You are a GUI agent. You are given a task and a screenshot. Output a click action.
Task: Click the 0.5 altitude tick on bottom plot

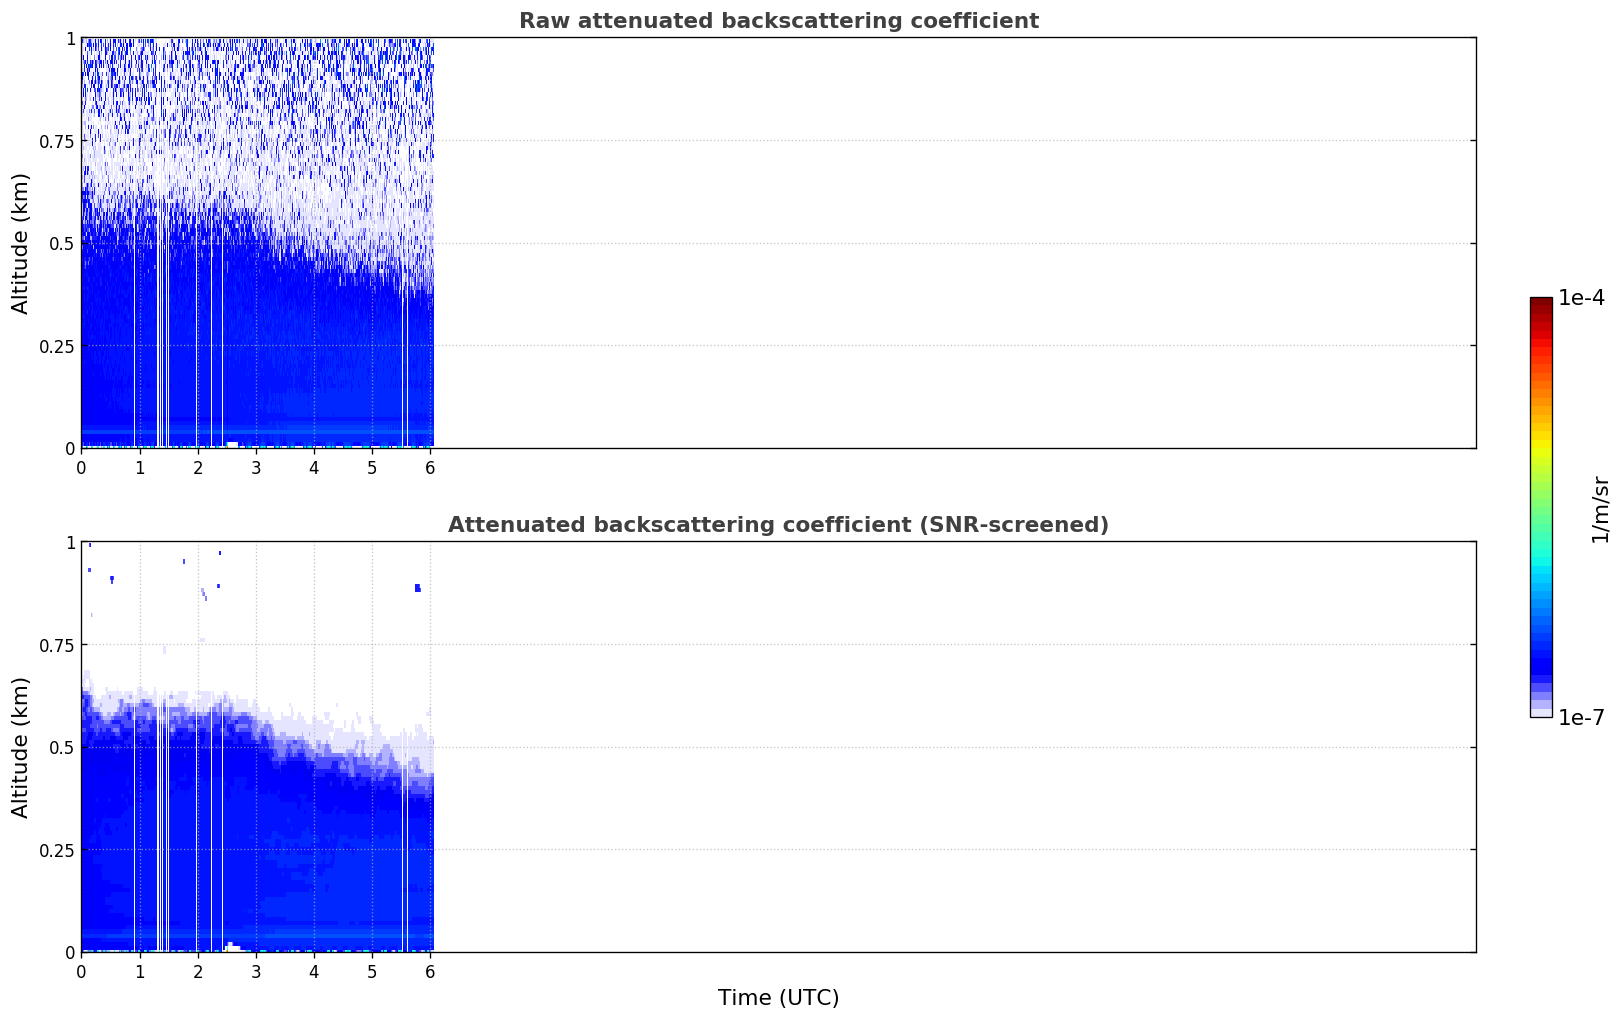(63, 747)
